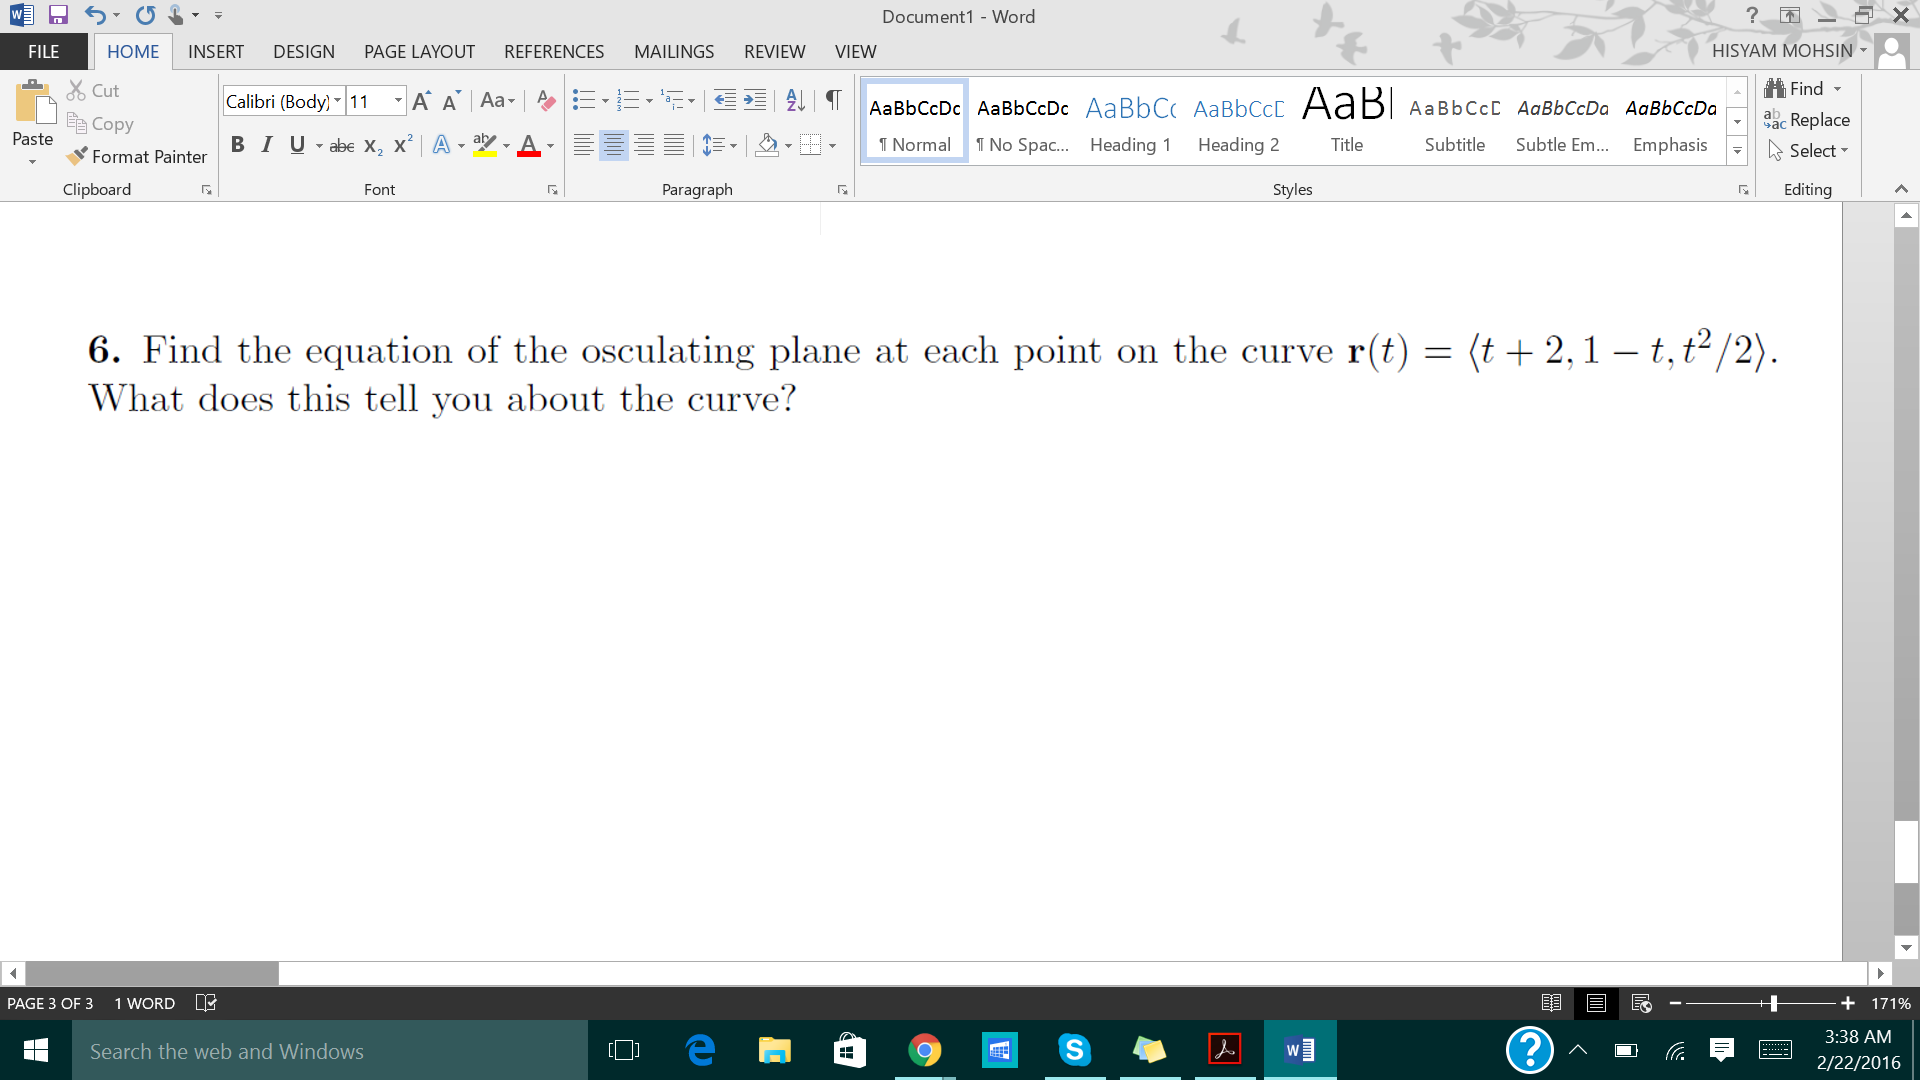Toggle Italic formatting
This screenshot has height=1080, width=1920.
(266, 145)
